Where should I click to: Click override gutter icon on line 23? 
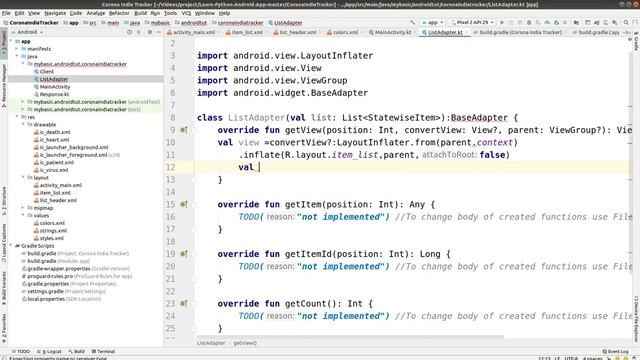[184, 304]
